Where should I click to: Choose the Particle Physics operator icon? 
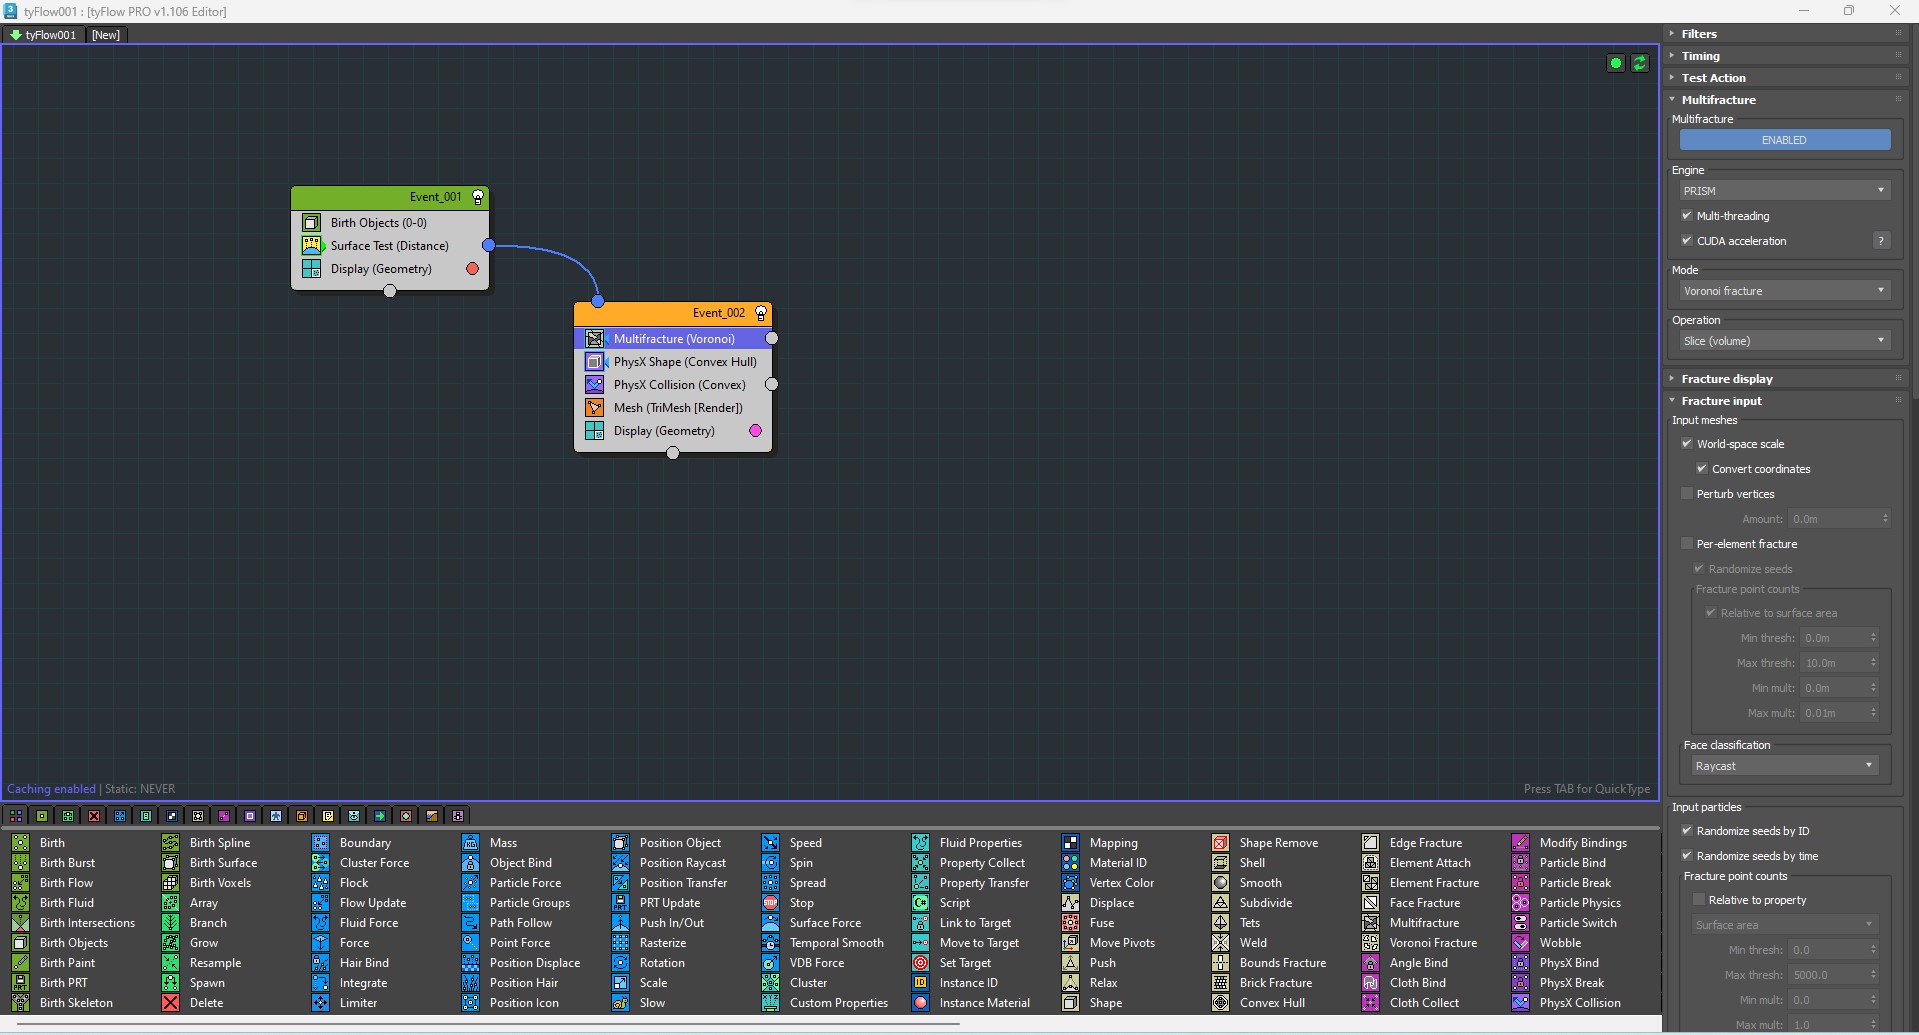[1520, 903]
